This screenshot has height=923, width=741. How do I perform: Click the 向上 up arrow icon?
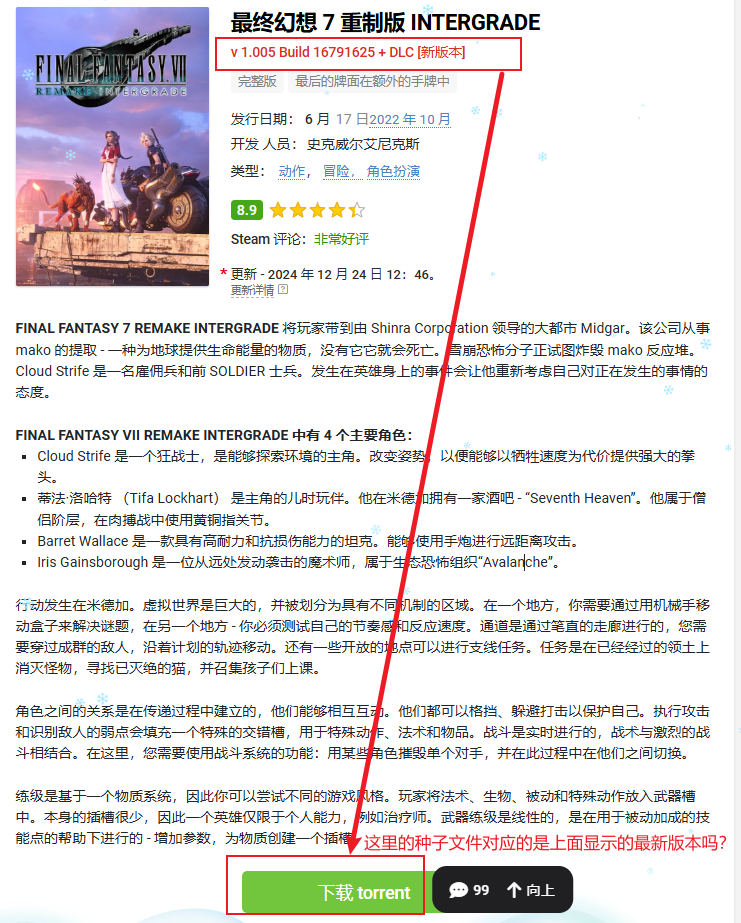click(x=514, y=890)
